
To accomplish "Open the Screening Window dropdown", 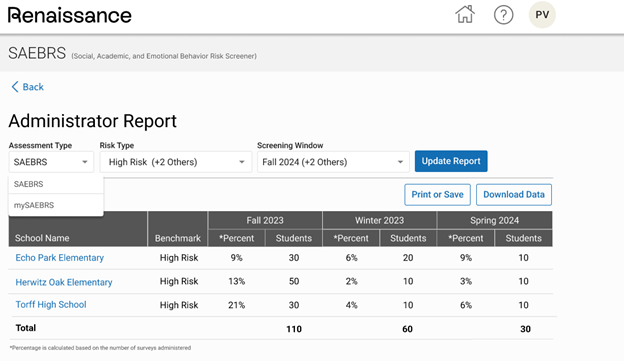I will (x=333, y=162).
